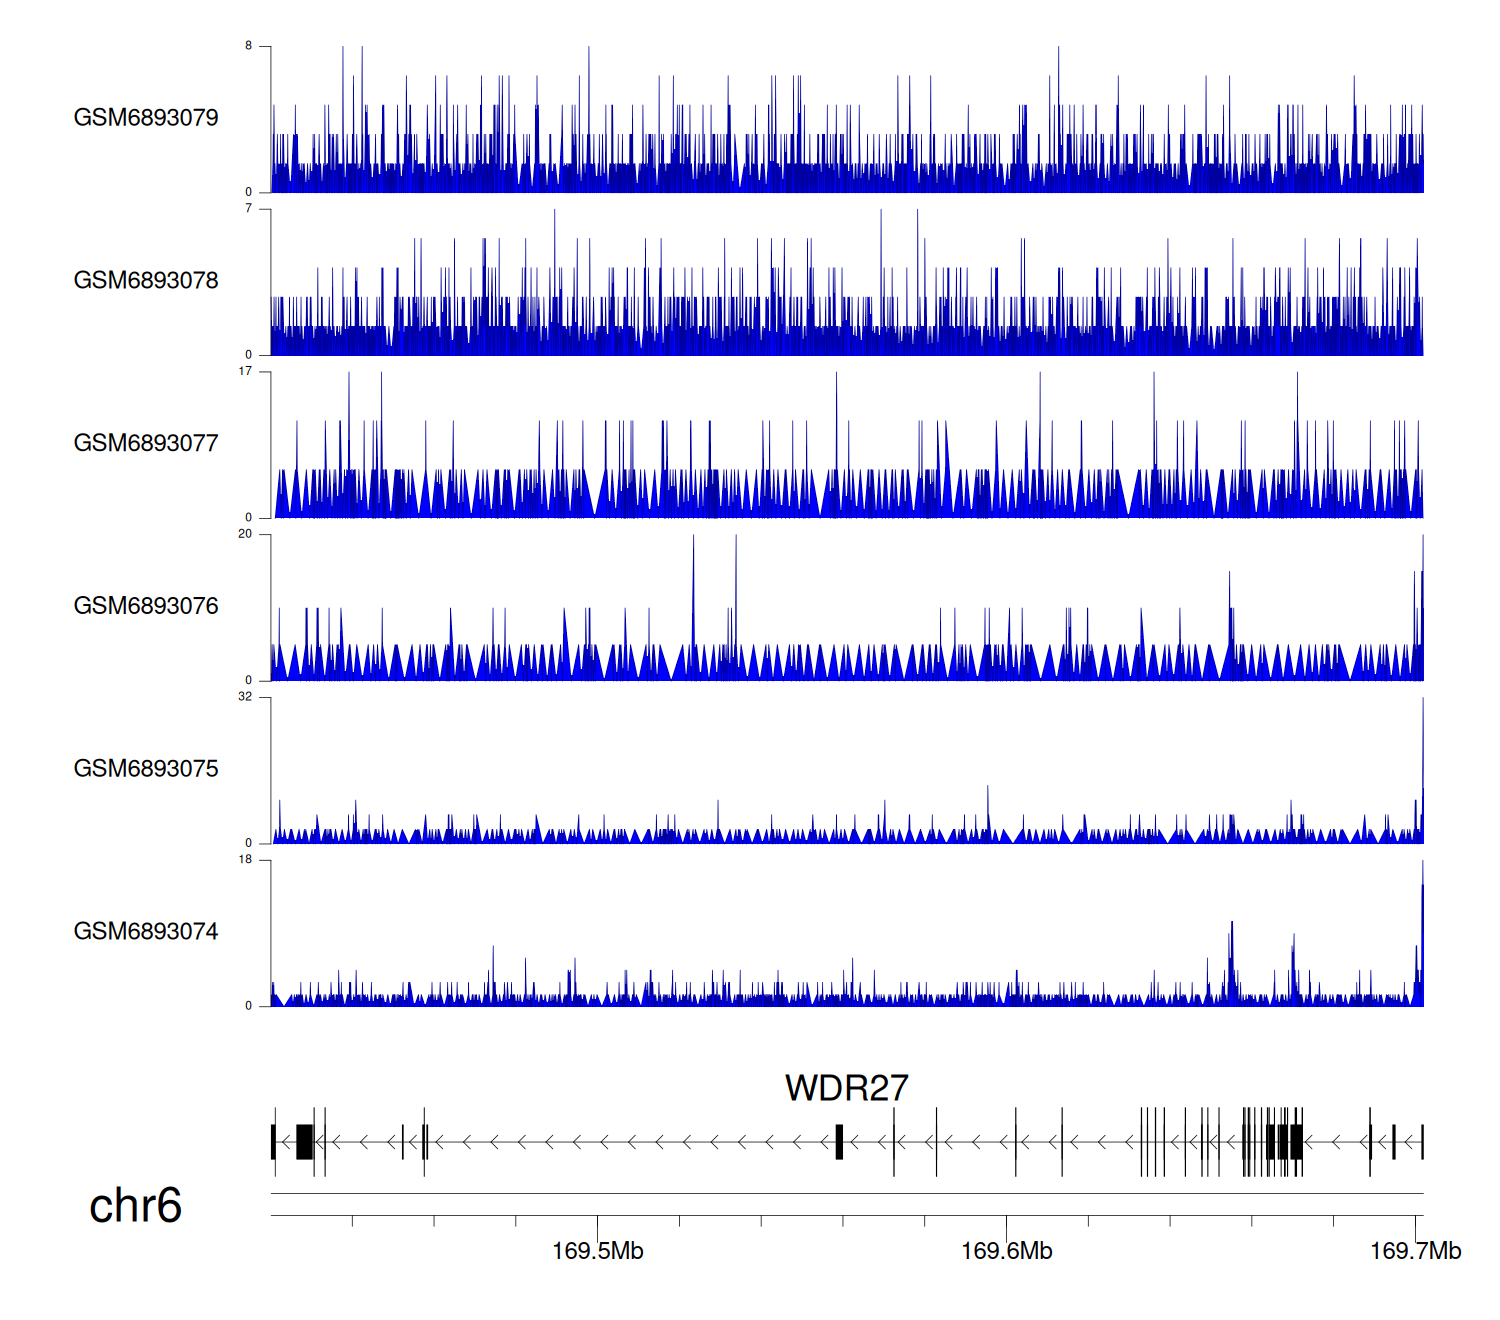Viewport: 1500px width, 1320px height.
Task: Click the 169.6Mb axis position label
Action: [1006, 1251]
